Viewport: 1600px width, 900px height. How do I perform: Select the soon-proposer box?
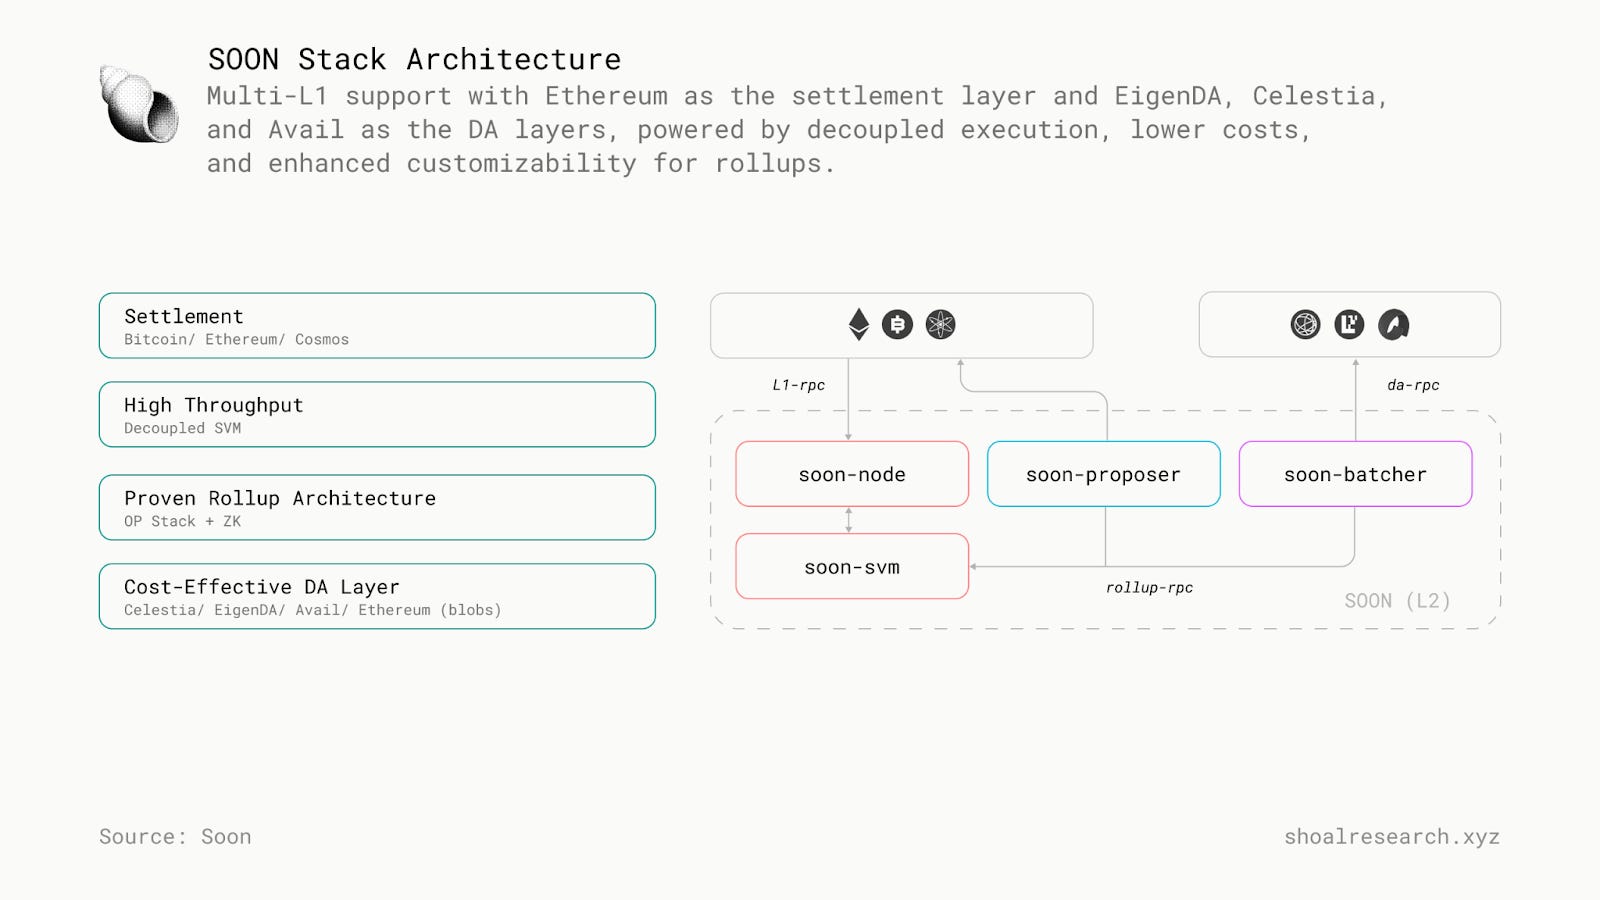(1104, 474)
